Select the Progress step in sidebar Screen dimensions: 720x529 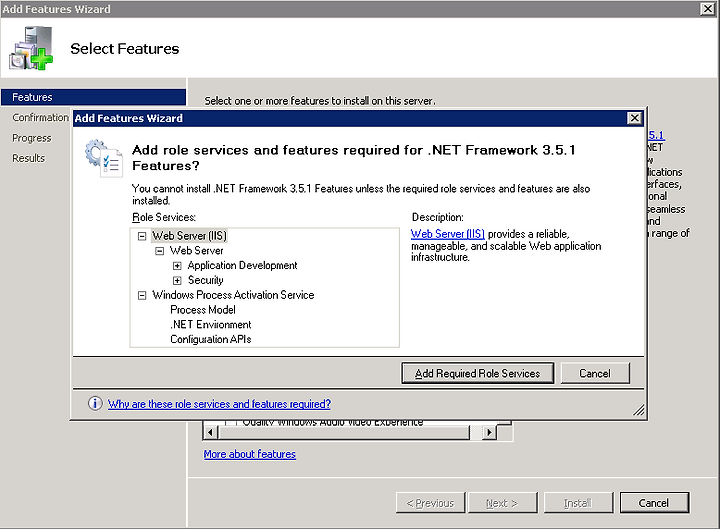(x=32, y=138)
